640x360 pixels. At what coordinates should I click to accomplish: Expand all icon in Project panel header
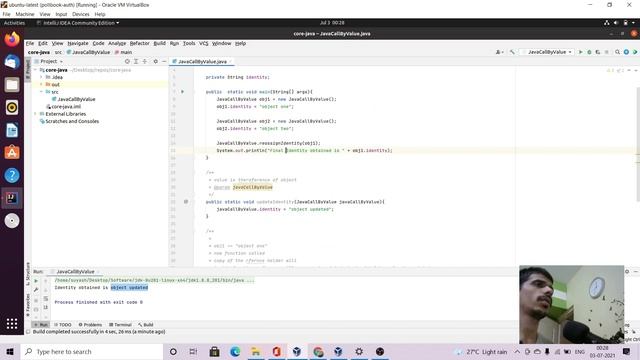136,61
